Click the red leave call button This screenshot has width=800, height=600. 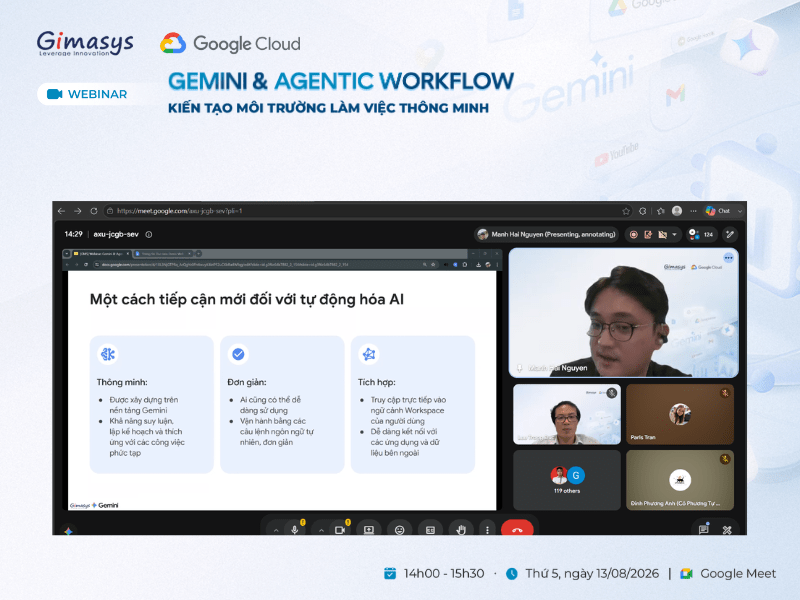click(x=517, y=530)
